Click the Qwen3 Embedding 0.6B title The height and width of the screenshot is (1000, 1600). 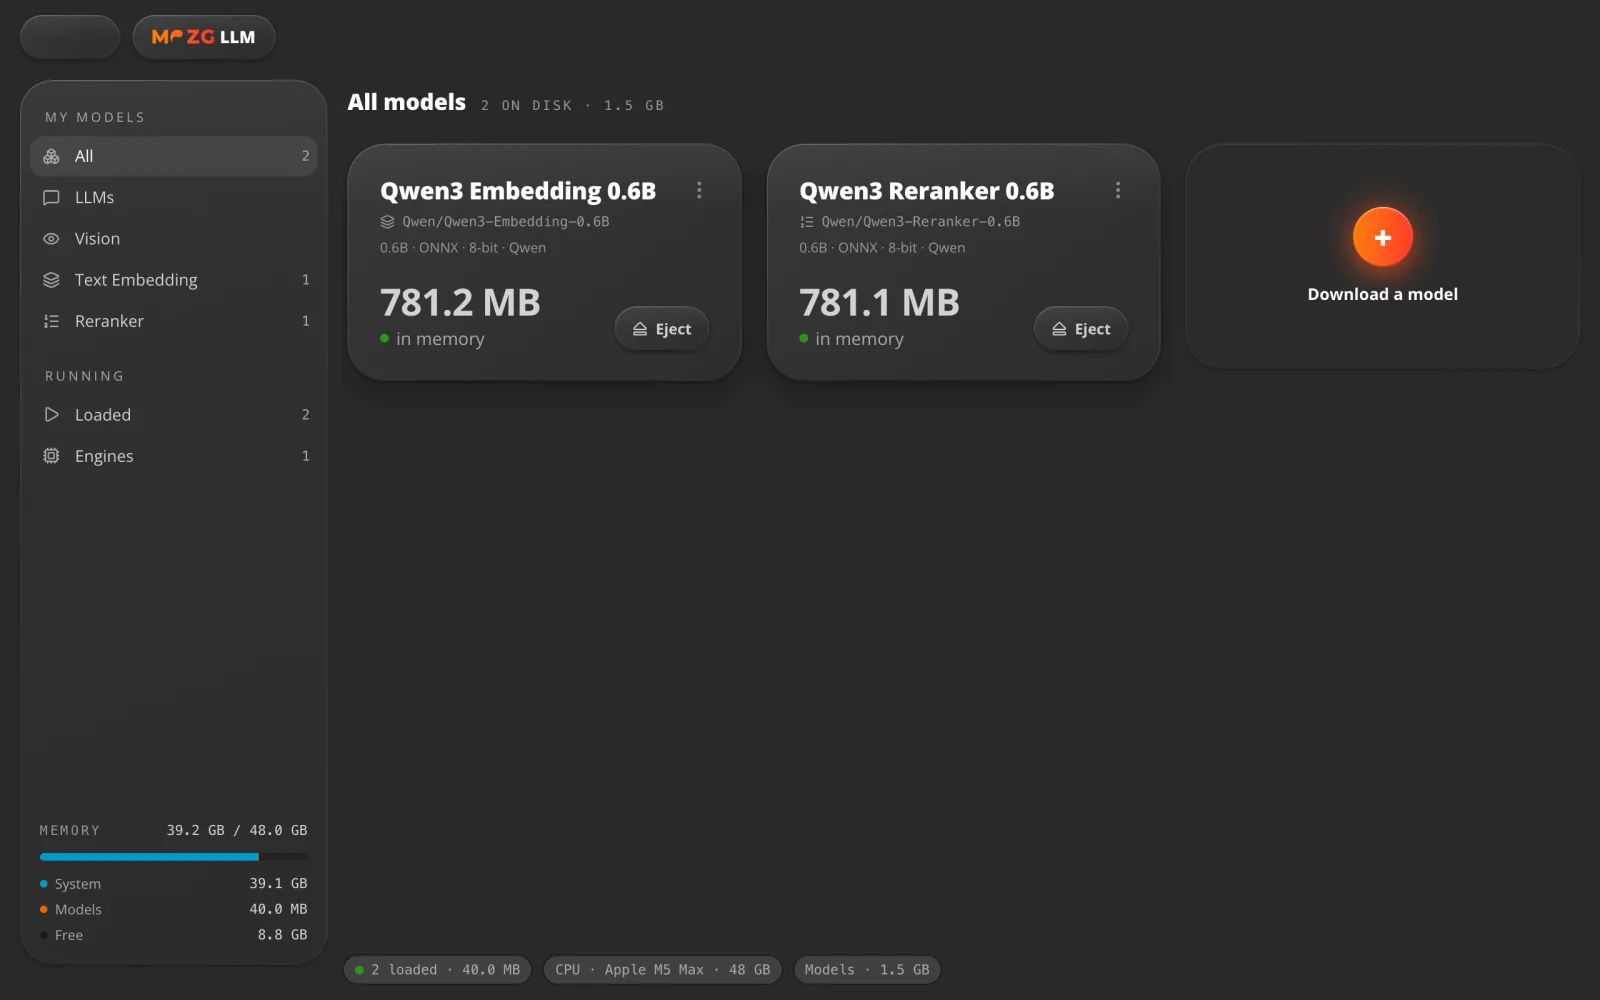pyautogui.click(x=518, y=191)
